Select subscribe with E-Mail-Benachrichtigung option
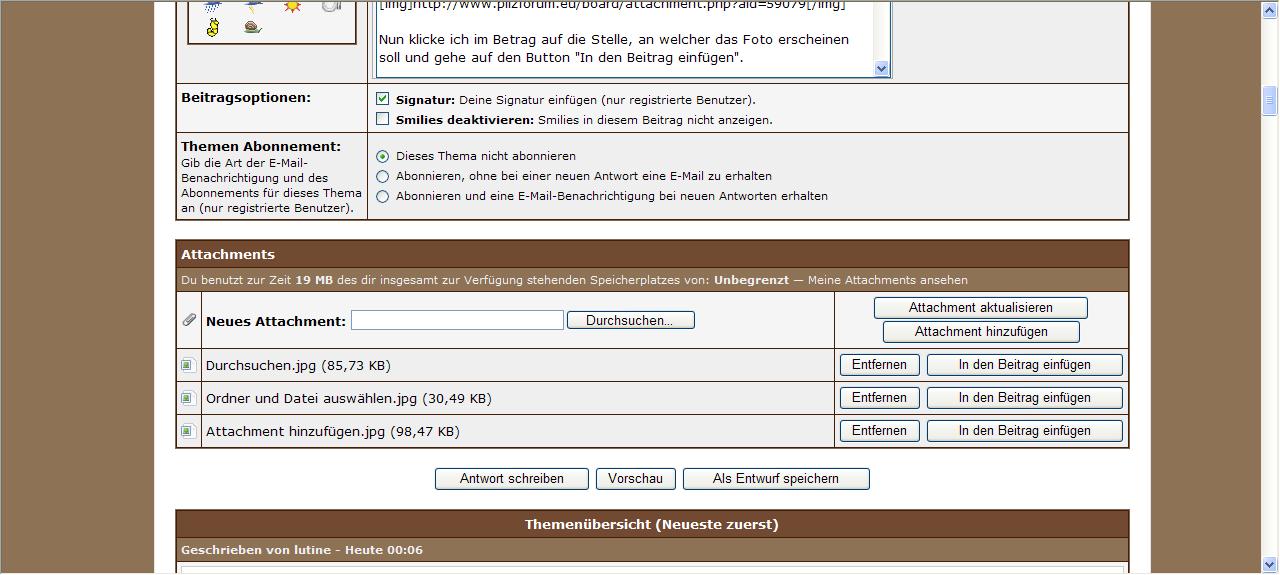Image resolution: width=1280 pixels, height=575 pixels. 383,197
